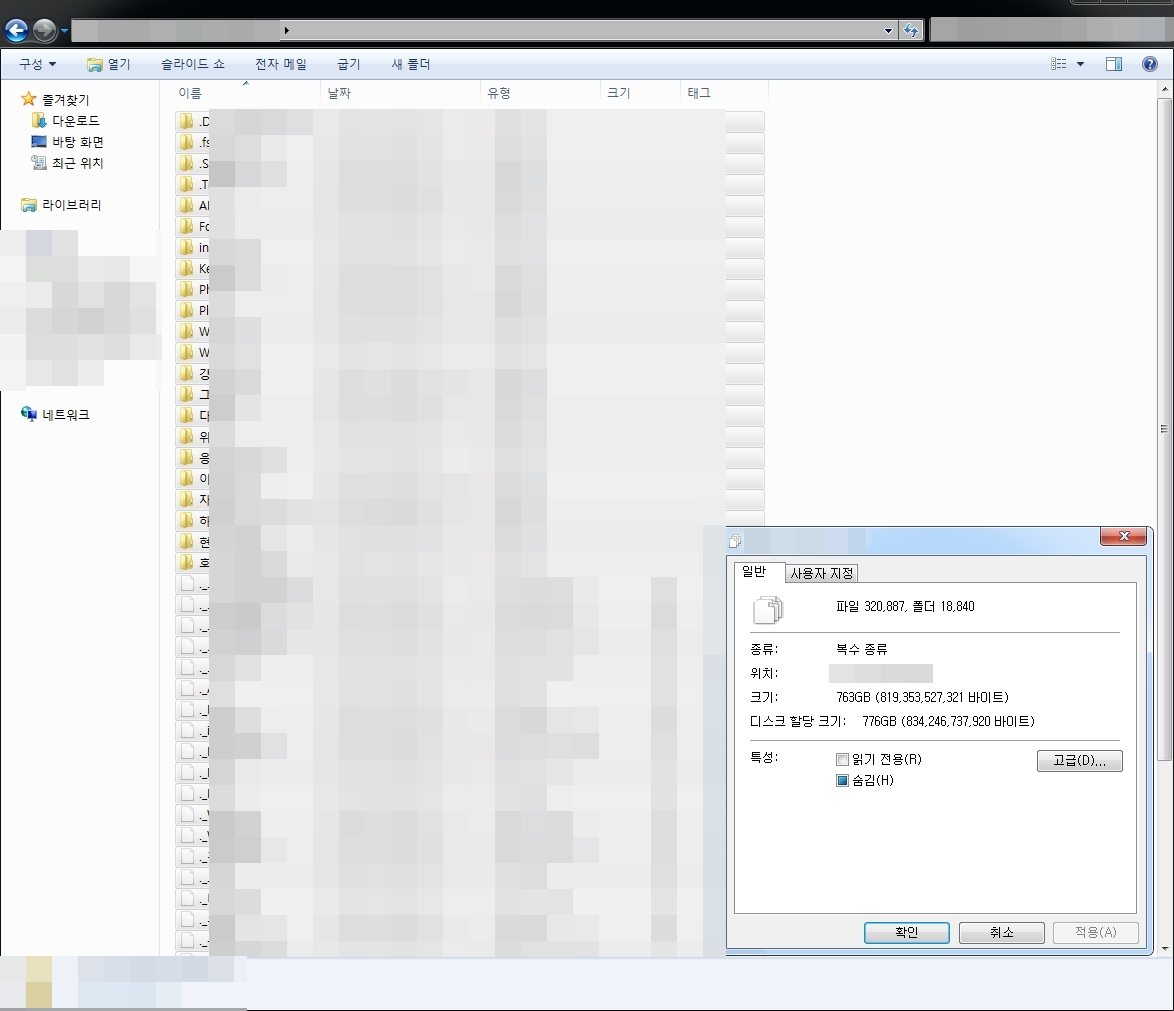Open Help with the question mark icon
The width and height of the screenshot is (1174, 1011).
tap(1150, 64)
